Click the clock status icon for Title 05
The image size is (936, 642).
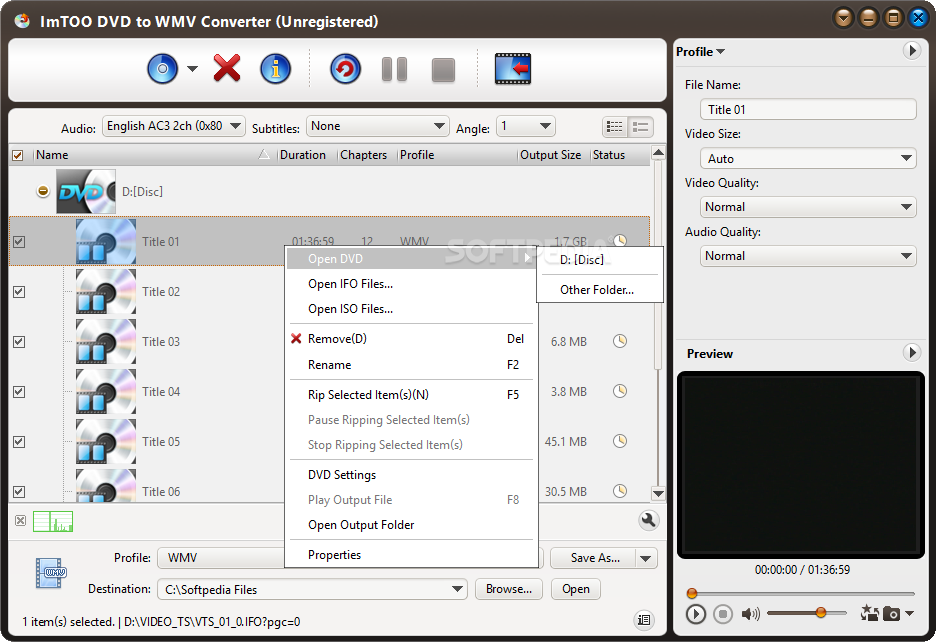pos(620,441)
